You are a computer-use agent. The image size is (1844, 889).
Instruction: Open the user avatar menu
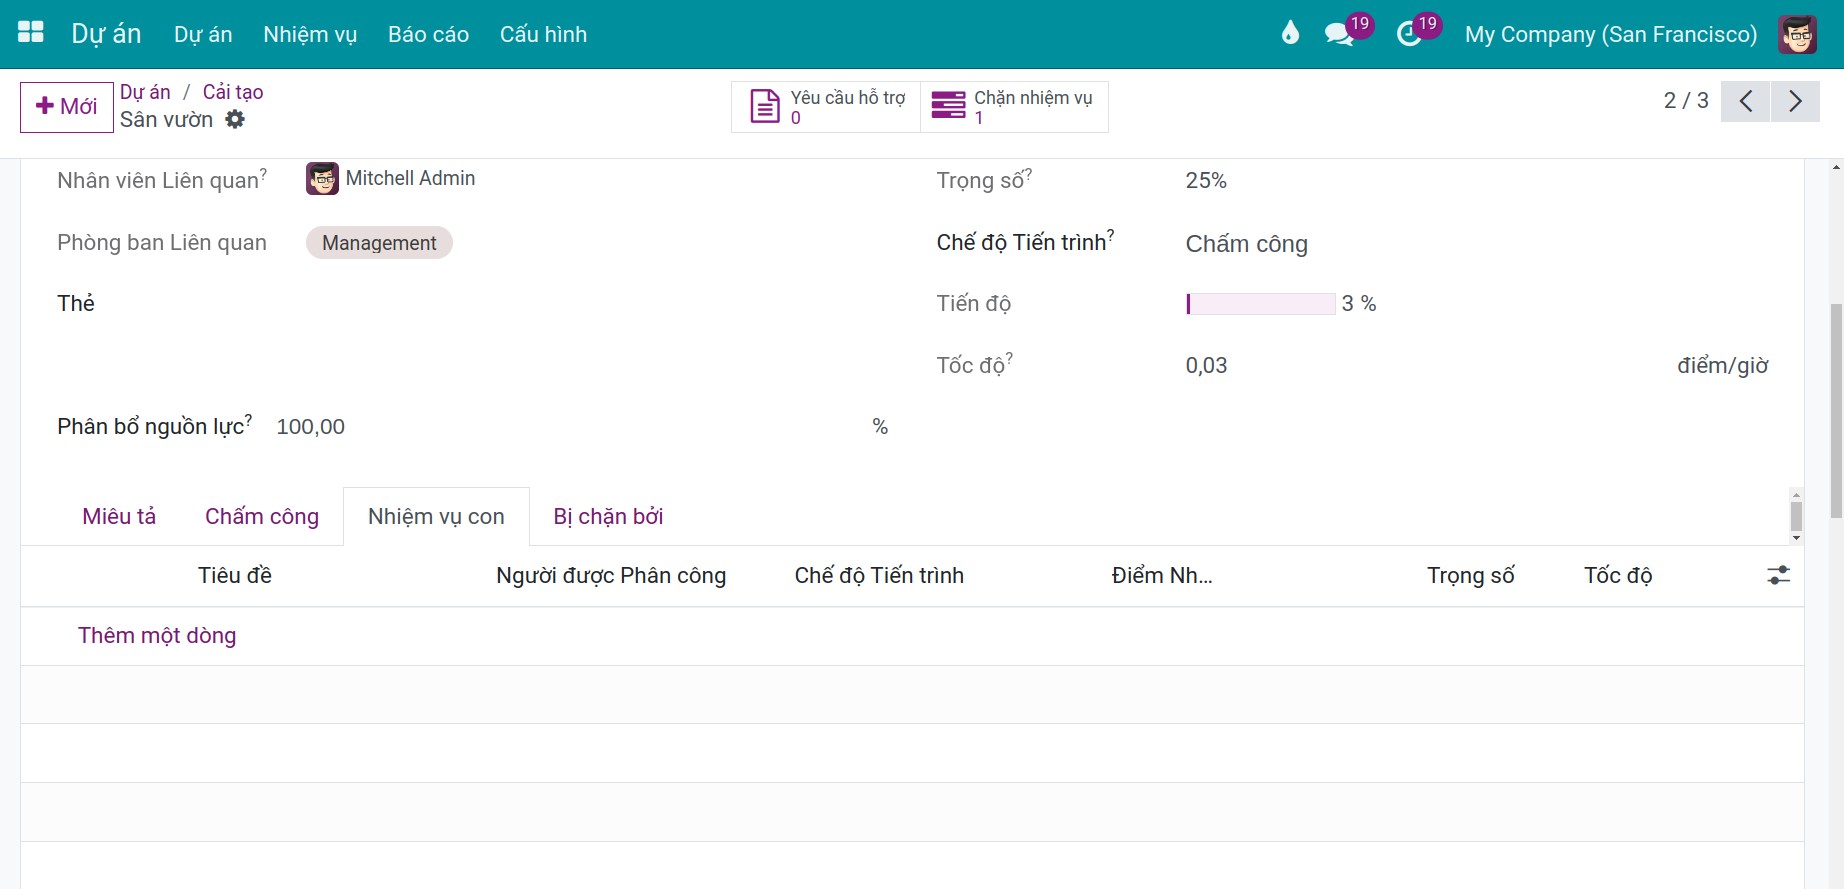coord(1797,34)
